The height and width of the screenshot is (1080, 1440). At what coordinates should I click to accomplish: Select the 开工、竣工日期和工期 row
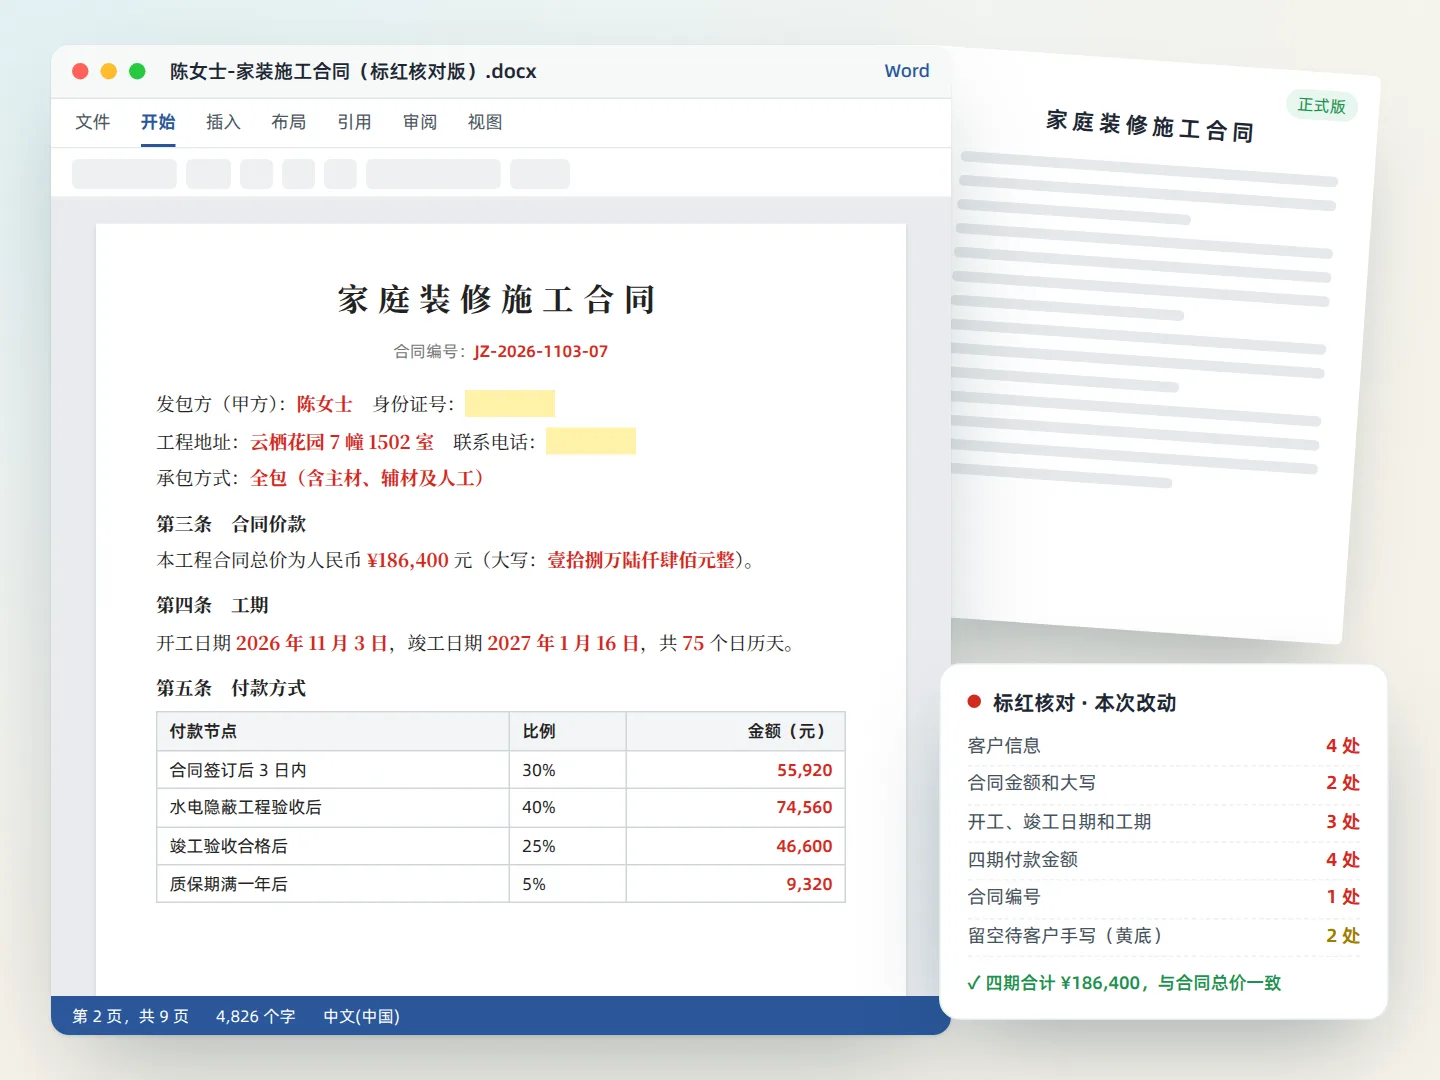1164,822
